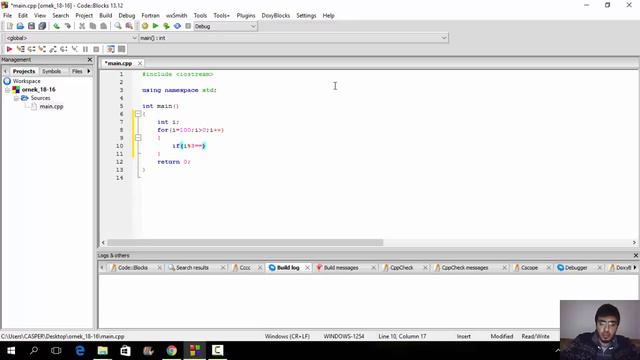Open debugger various info icon
The height and width of the screenshot is (360, 640).
pos(122,49)
